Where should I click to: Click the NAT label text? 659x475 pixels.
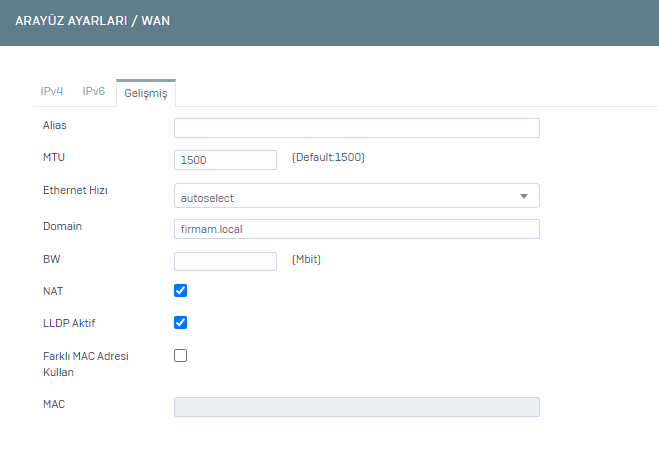53,291
